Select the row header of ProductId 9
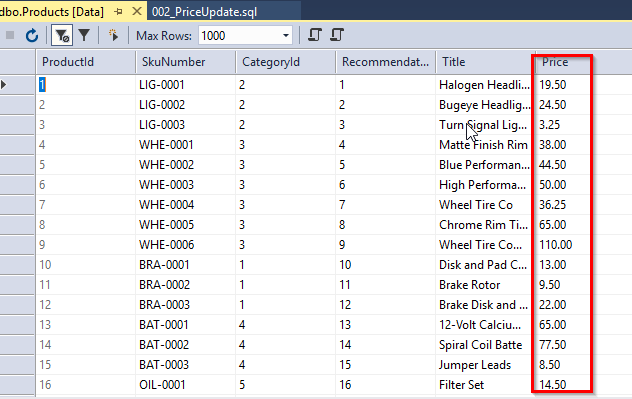 click(x=17, y=245)
